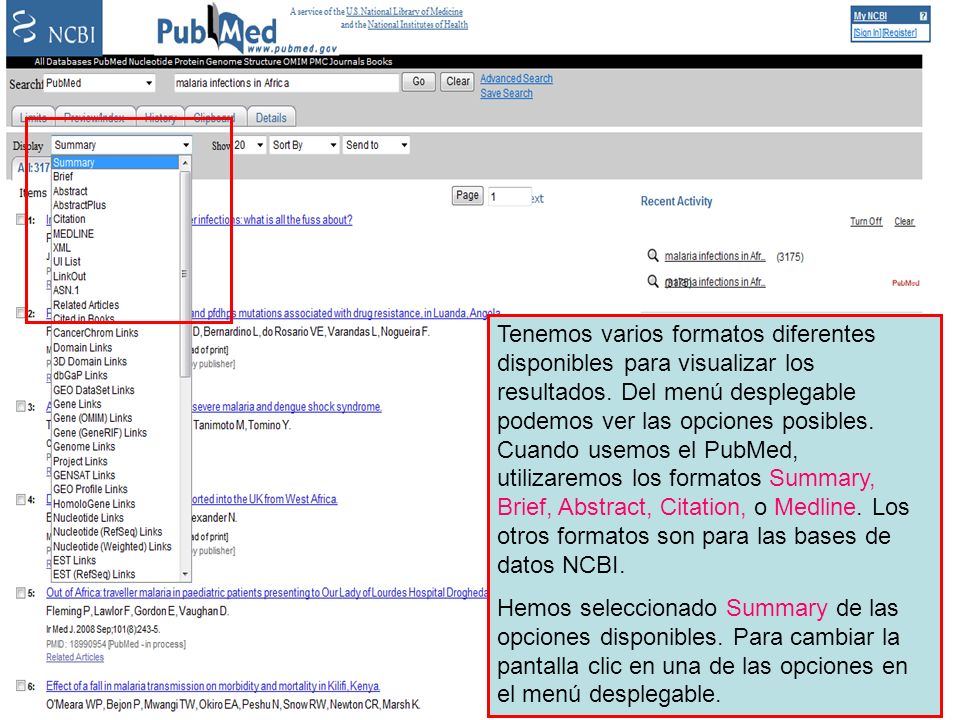Check the box for result 6

tap(21, 686)
